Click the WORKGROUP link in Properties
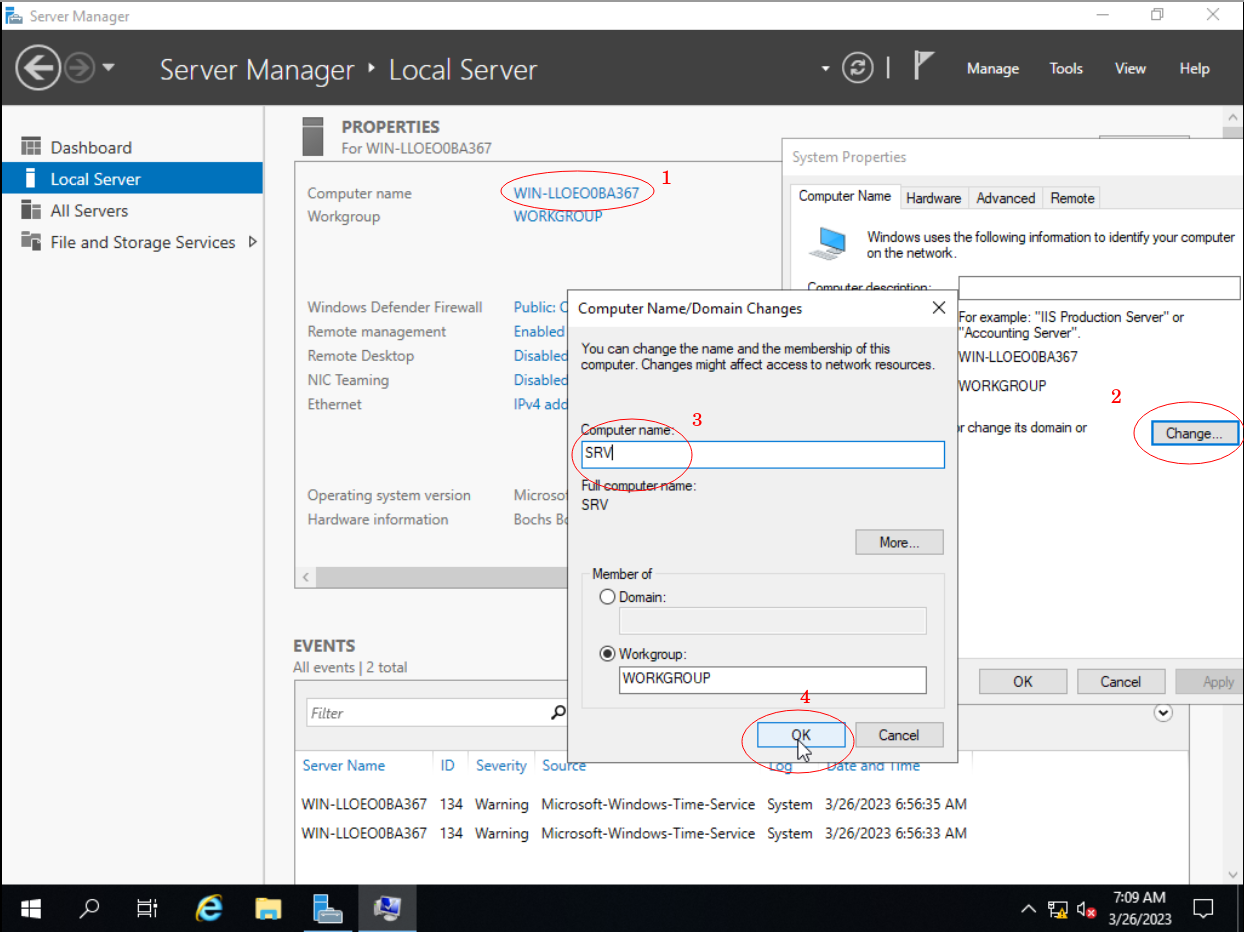Screen dimensions: 1244x932 [558, 216]
